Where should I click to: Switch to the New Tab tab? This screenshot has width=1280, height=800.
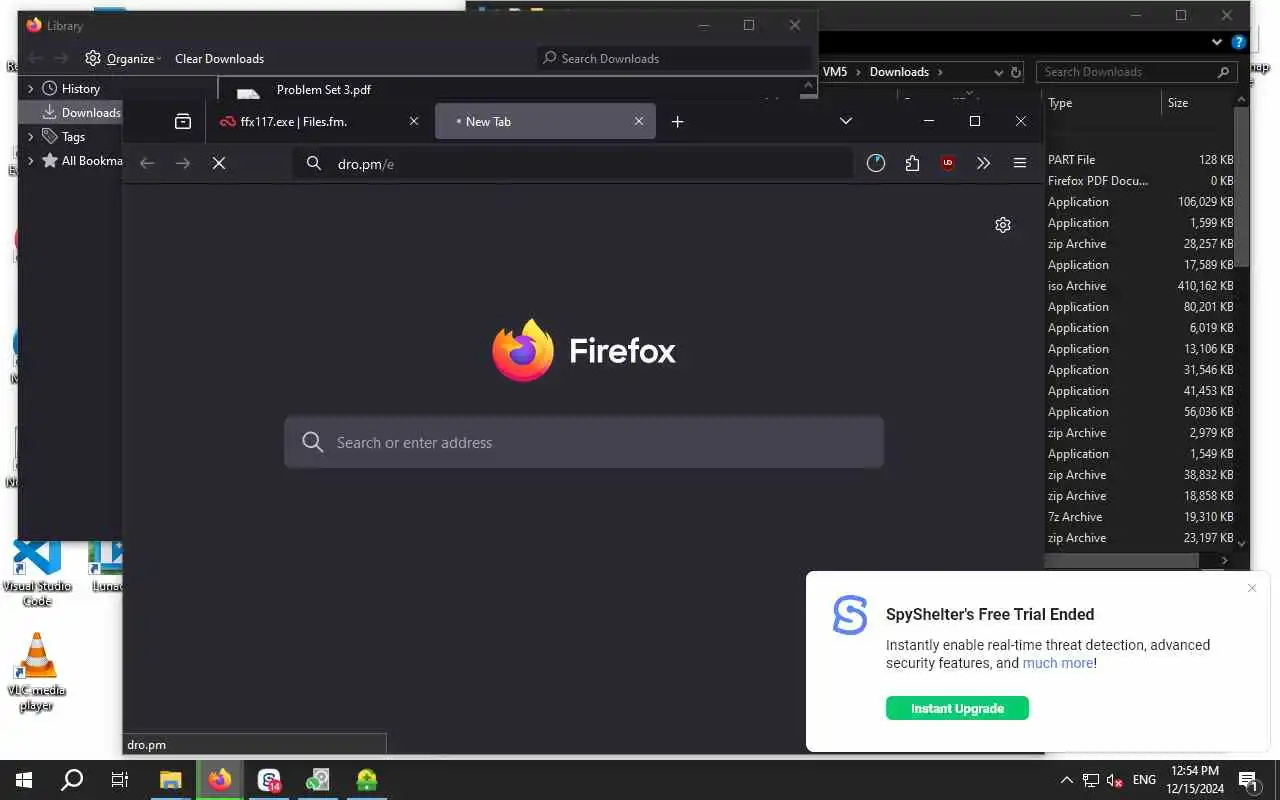tap(545, 121)
